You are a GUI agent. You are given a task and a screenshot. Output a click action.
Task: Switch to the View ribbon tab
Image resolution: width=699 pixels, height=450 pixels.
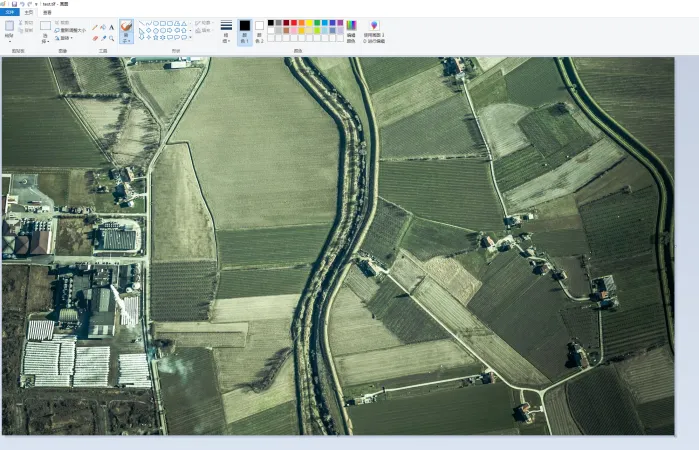tap(47, 12)
